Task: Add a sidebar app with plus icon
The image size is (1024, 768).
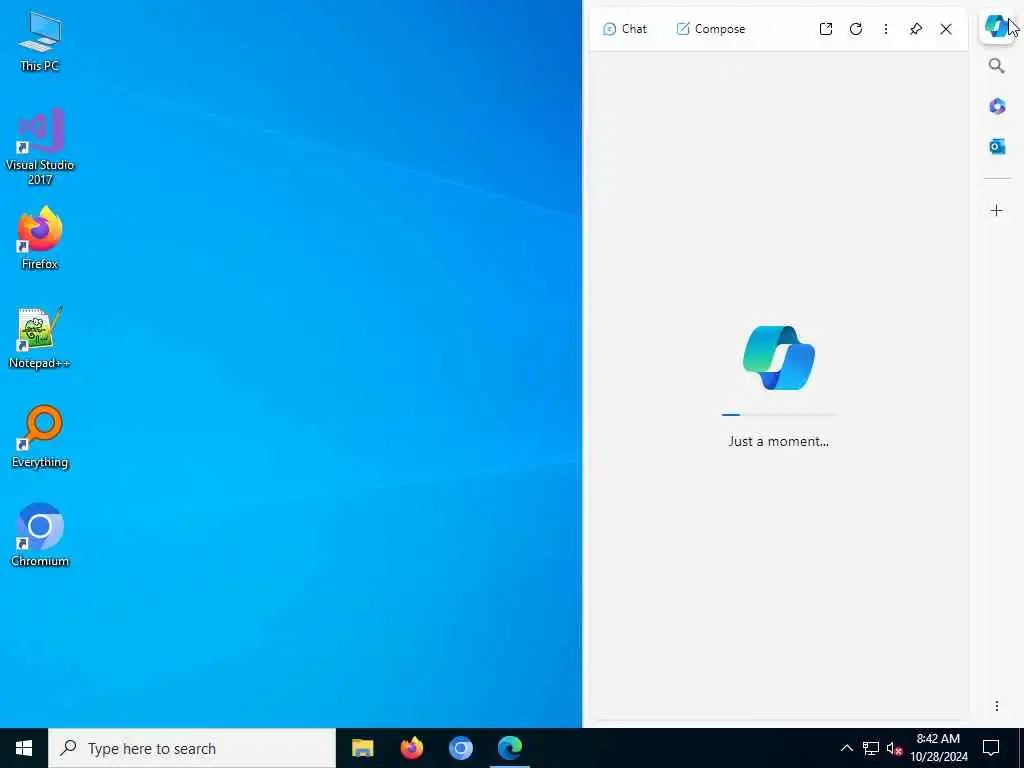Action: 997,210
